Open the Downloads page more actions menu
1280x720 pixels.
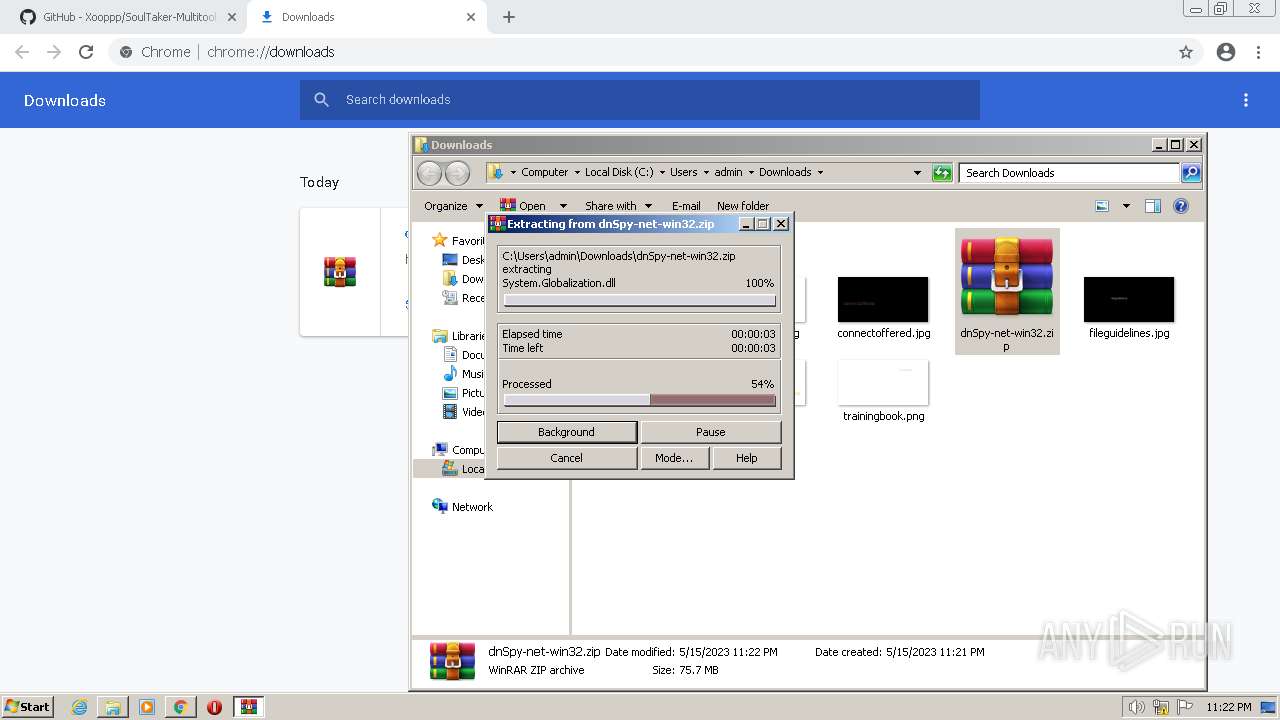1246,100
